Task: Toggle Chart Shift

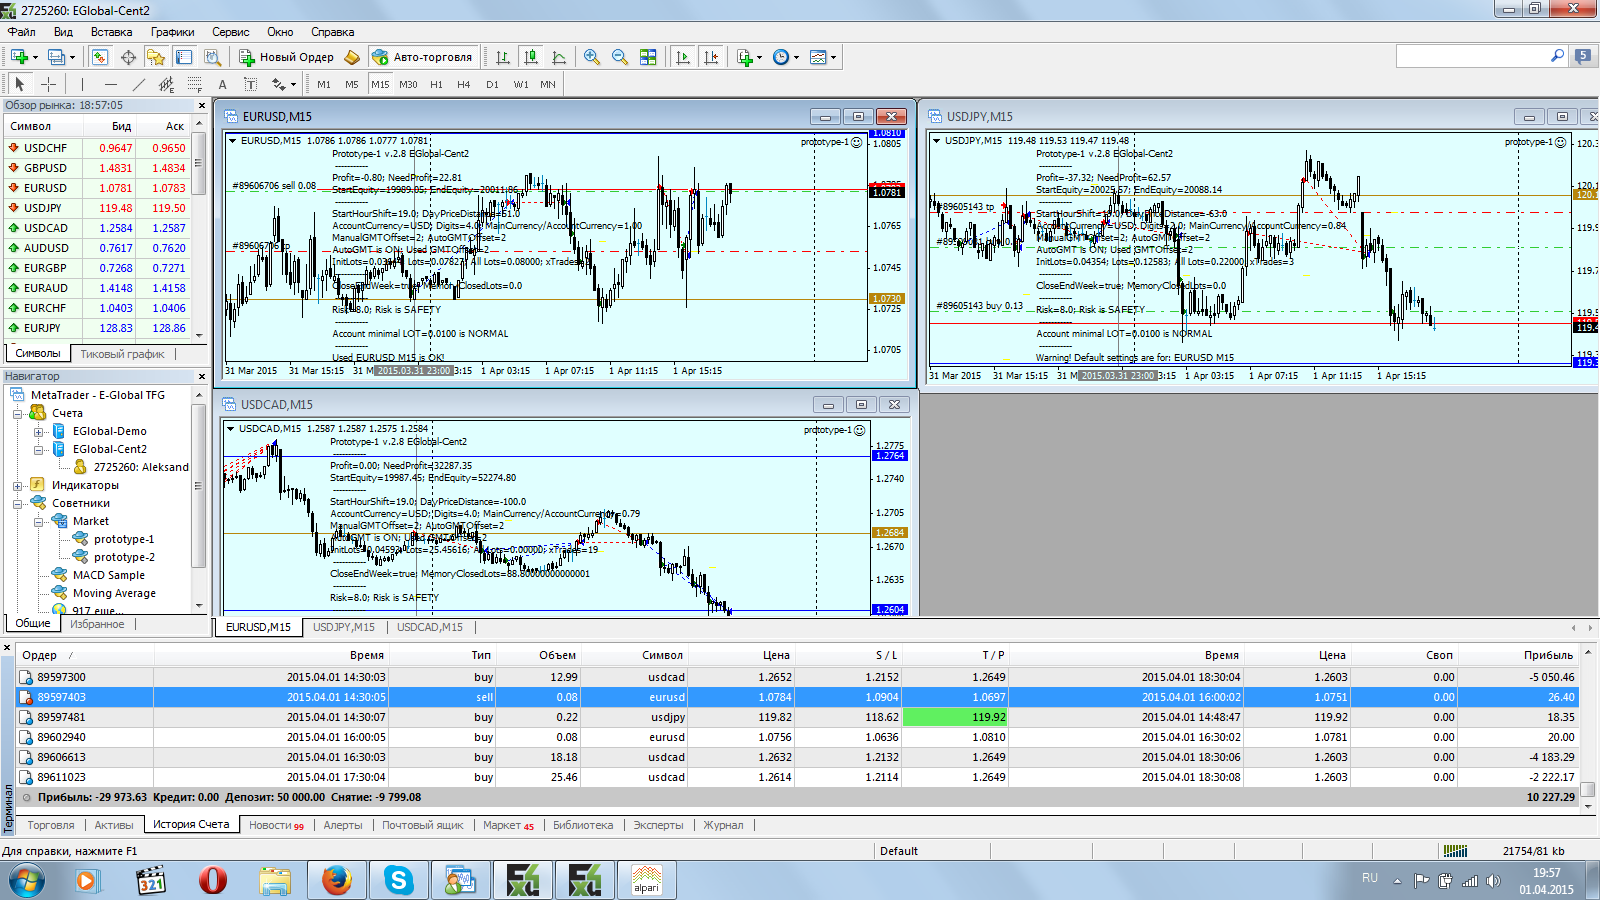Action: tap(711, 57)
